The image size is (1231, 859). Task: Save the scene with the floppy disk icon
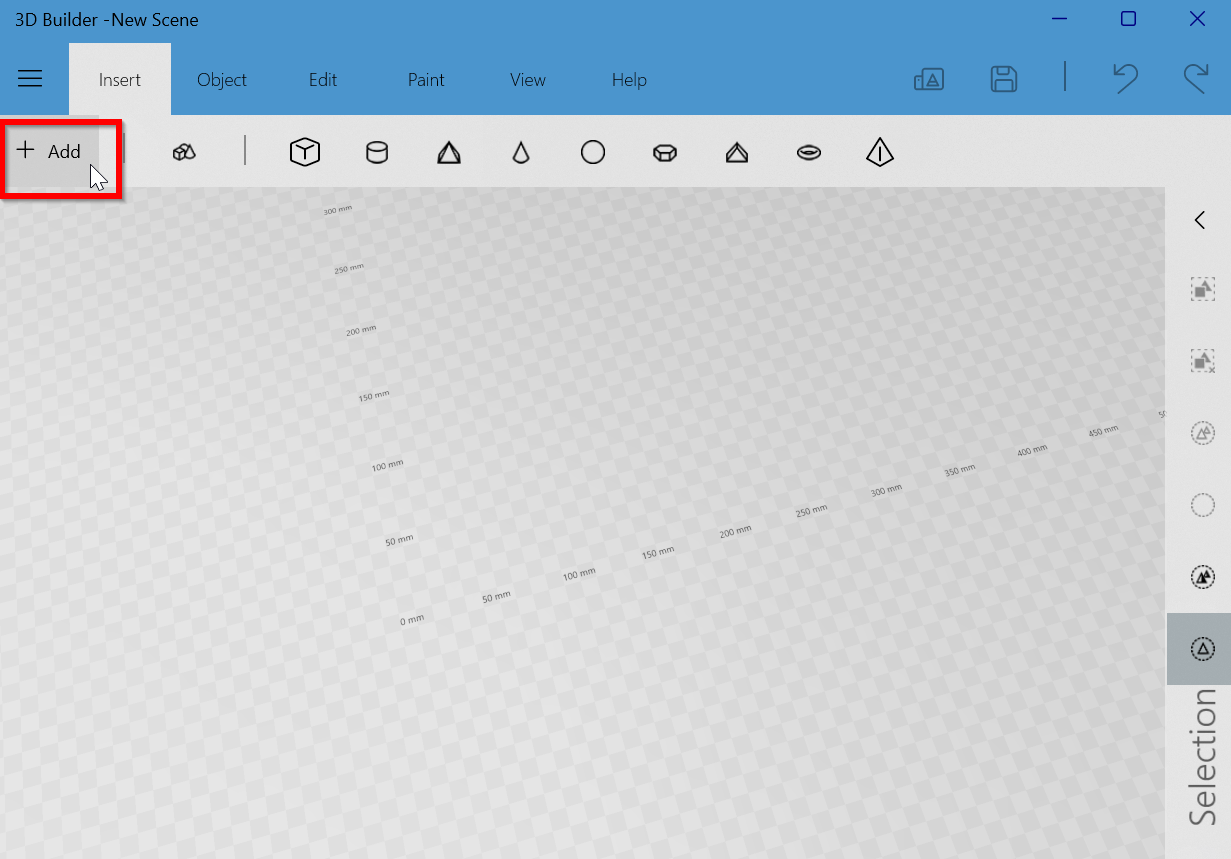[x=1004, y=80]
